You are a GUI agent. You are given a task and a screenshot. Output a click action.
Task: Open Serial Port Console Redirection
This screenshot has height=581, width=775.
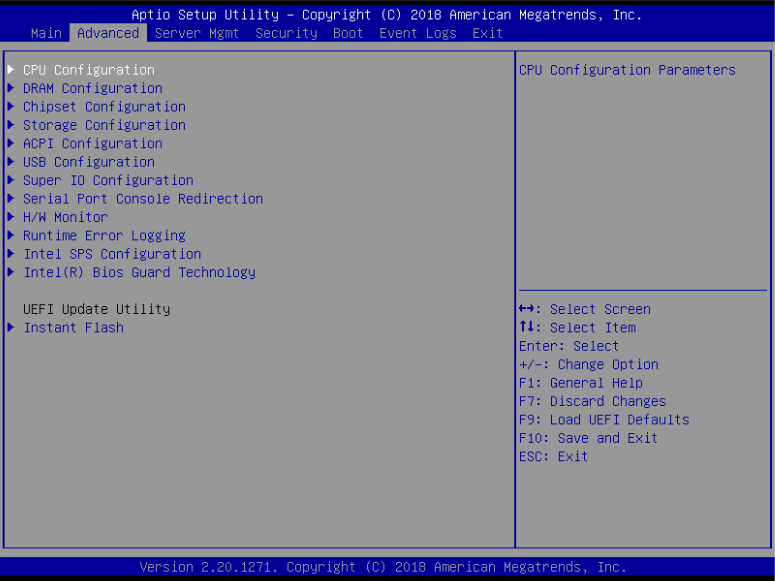[x=143, y=199]
